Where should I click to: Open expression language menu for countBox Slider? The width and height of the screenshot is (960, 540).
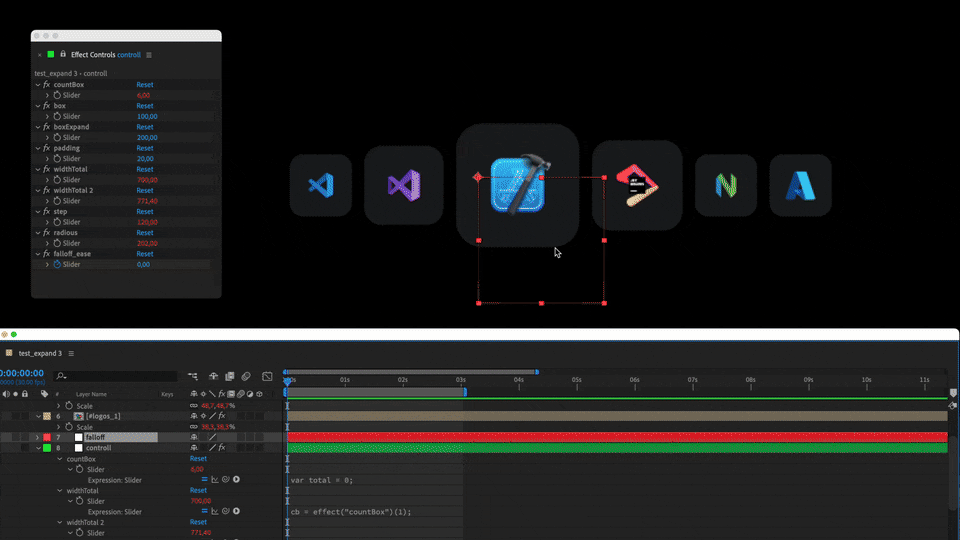pyautogui.click(x=236, y=479)
